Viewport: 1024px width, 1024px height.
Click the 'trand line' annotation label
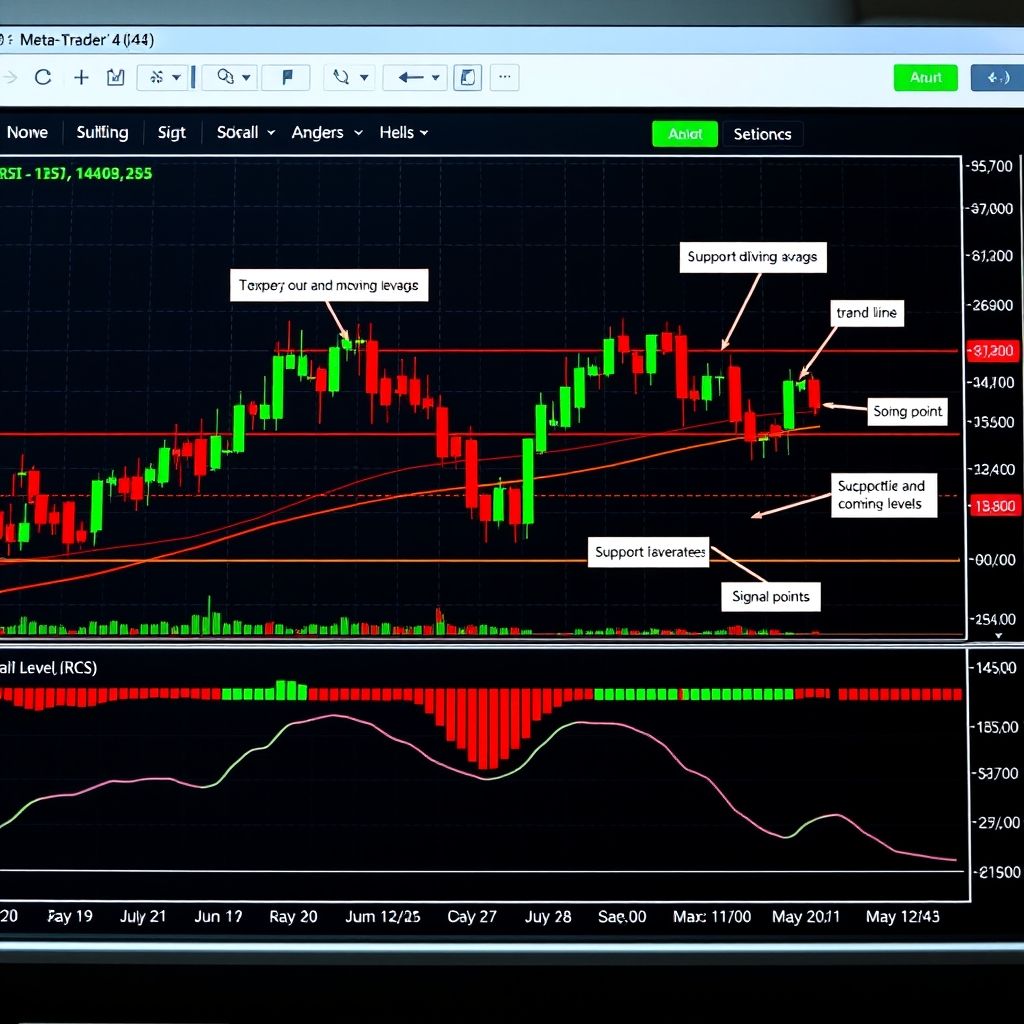pos(866,313)
